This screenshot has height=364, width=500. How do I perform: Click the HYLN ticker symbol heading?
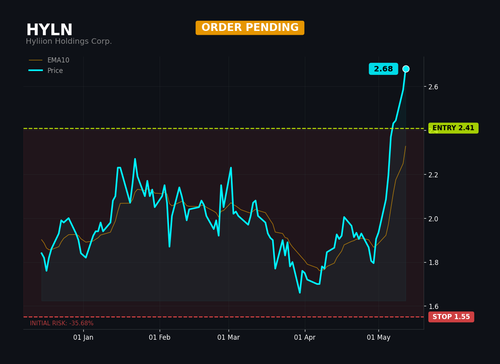(49, 30)
